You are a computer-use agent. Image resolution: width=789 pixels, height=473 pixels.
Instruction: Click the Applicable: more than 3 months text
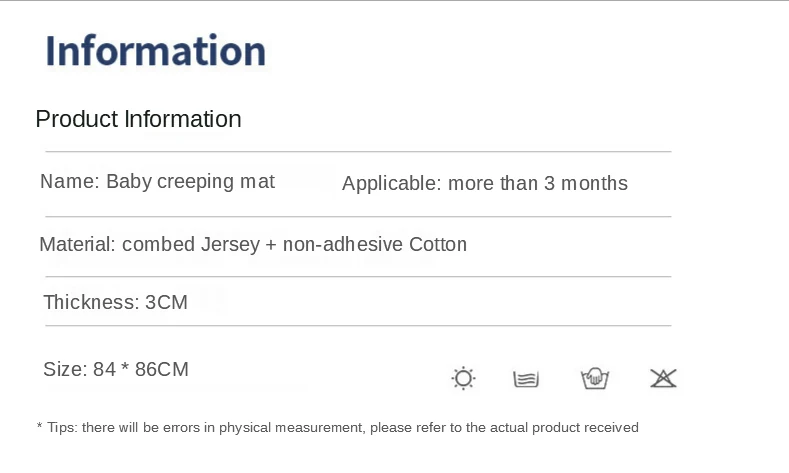tap(485, 183)
